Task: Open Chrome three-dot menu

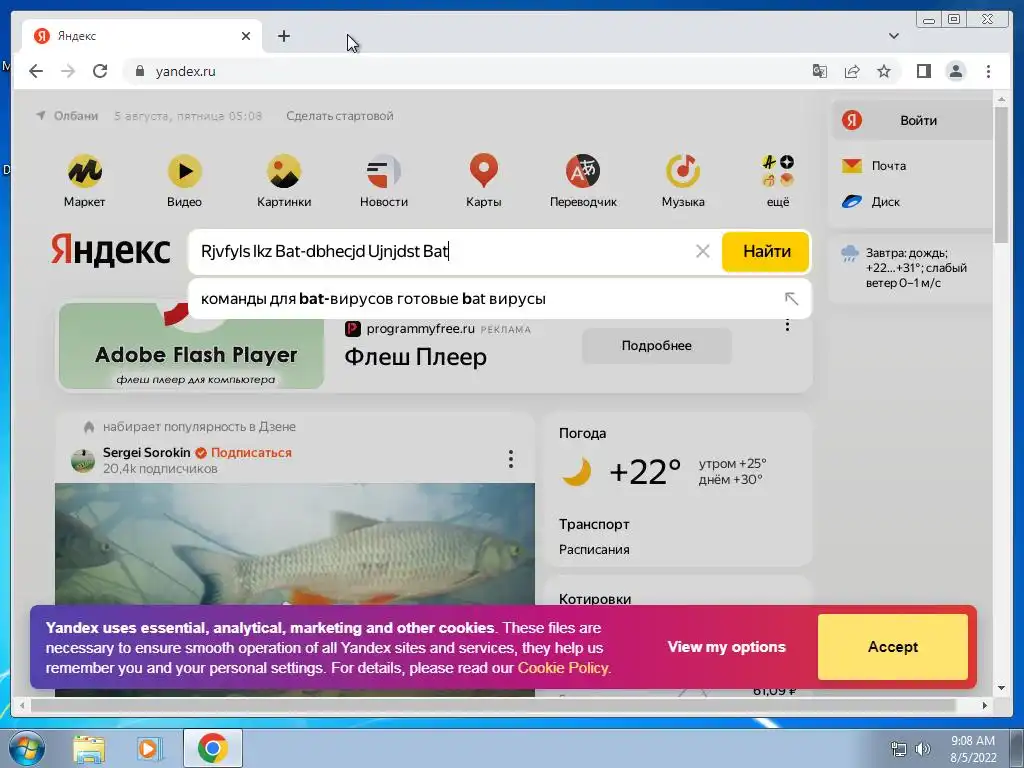Action: click(988, 71)
